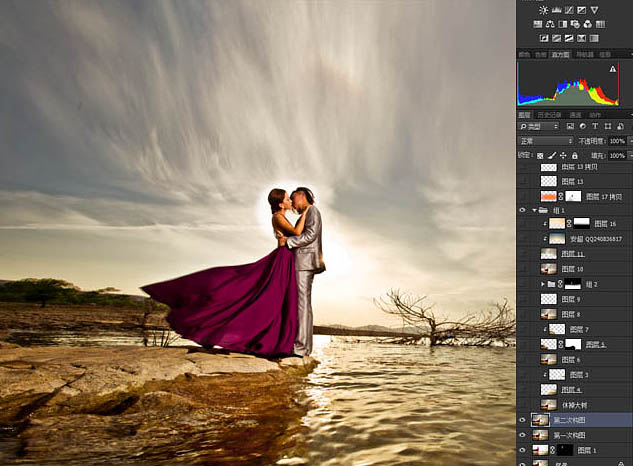Hide the 组 1 group via eye

pyautogui.click(x=522, y=210)
